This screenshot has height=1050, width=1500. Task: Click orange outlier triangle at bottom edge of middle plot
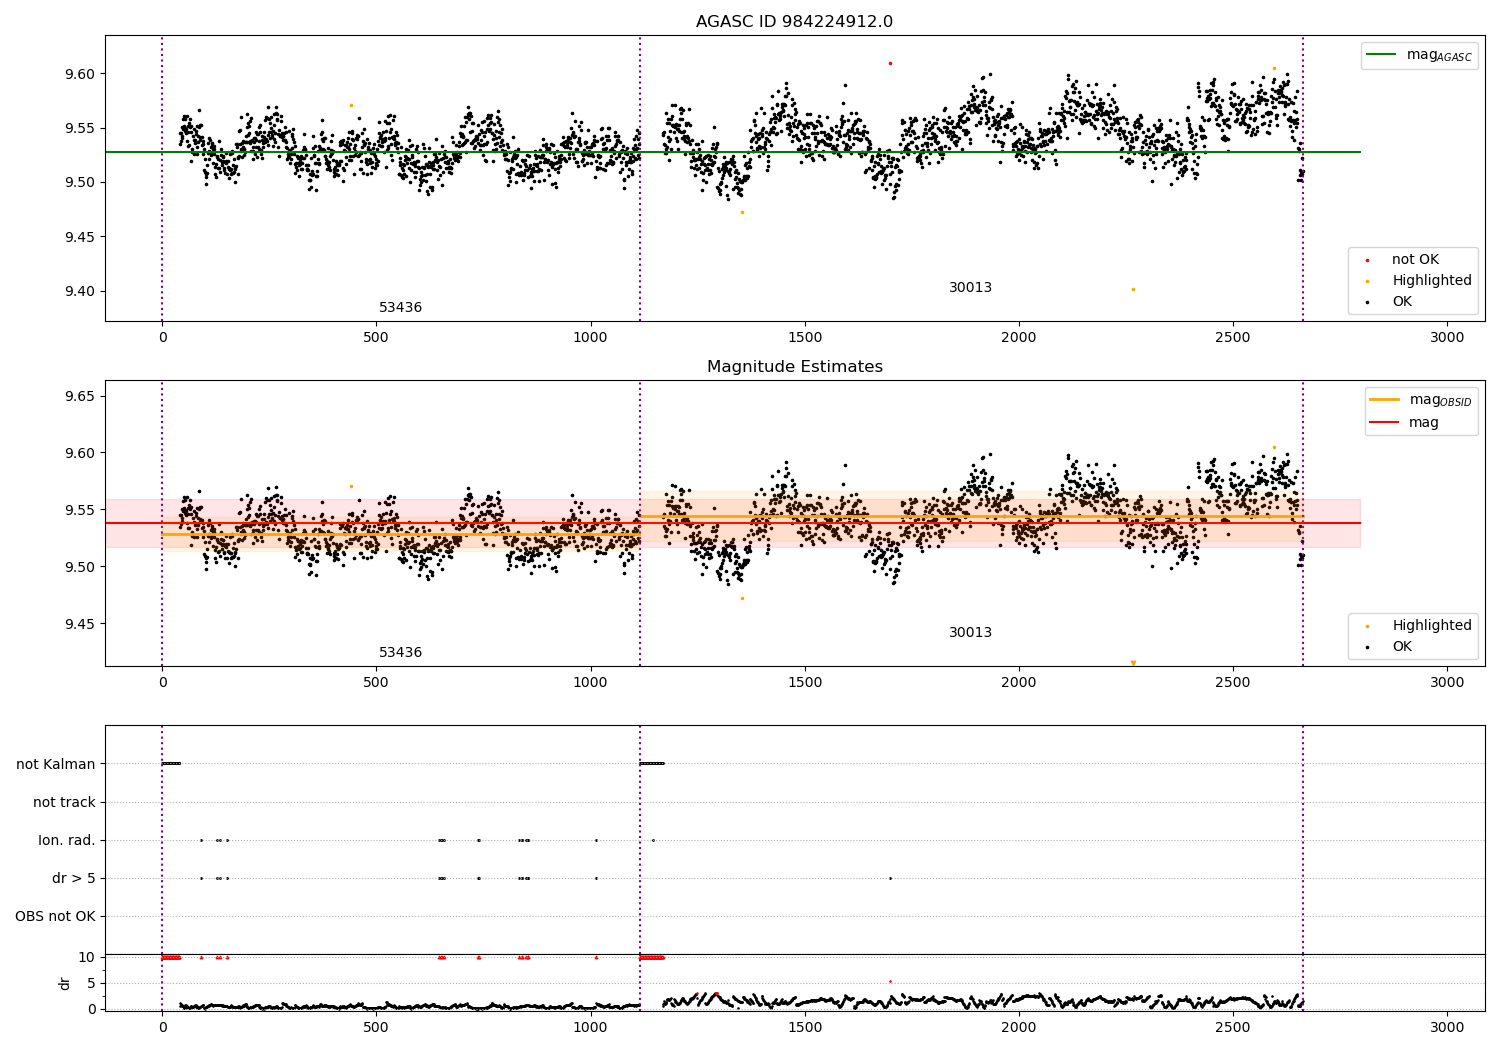pos(1133,662)
